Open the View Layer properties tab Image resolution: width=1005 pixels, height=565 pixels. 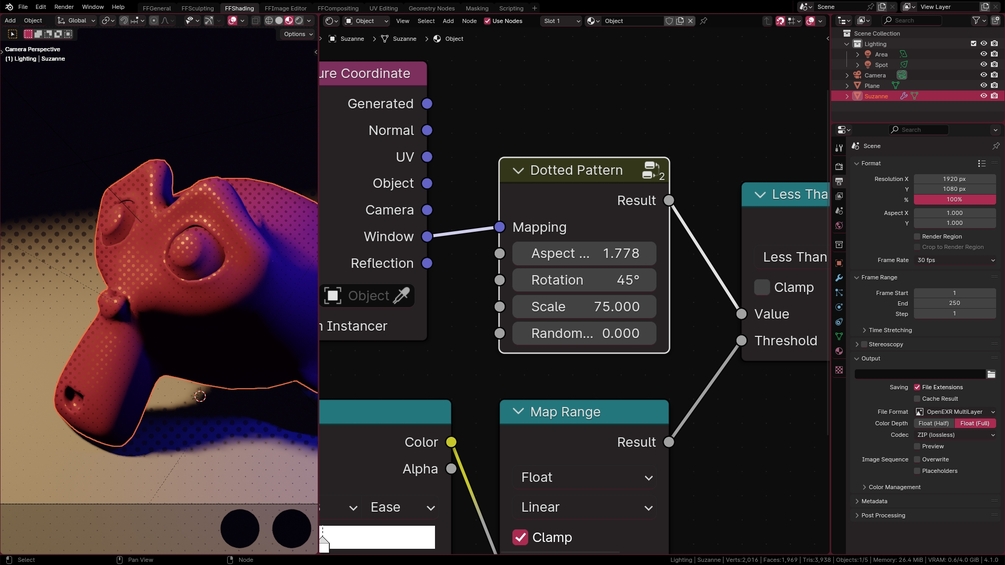pyautogui.click(x=839, y=196)
